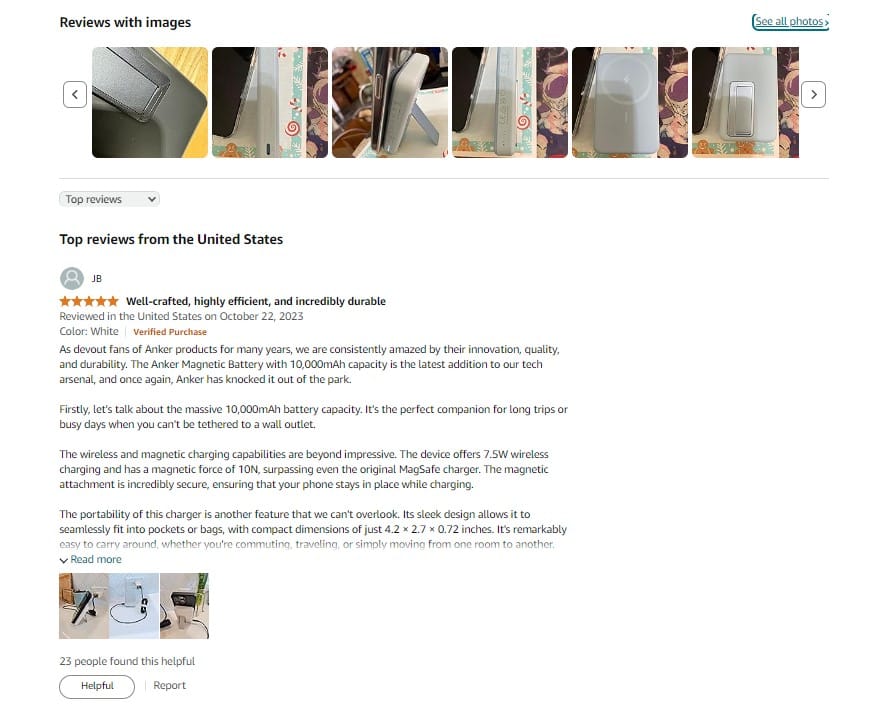The height and width of the screenshot is (708, 895).
Task: Click the review title about well-crafted and durable
Action: click(x=256, y=301)
